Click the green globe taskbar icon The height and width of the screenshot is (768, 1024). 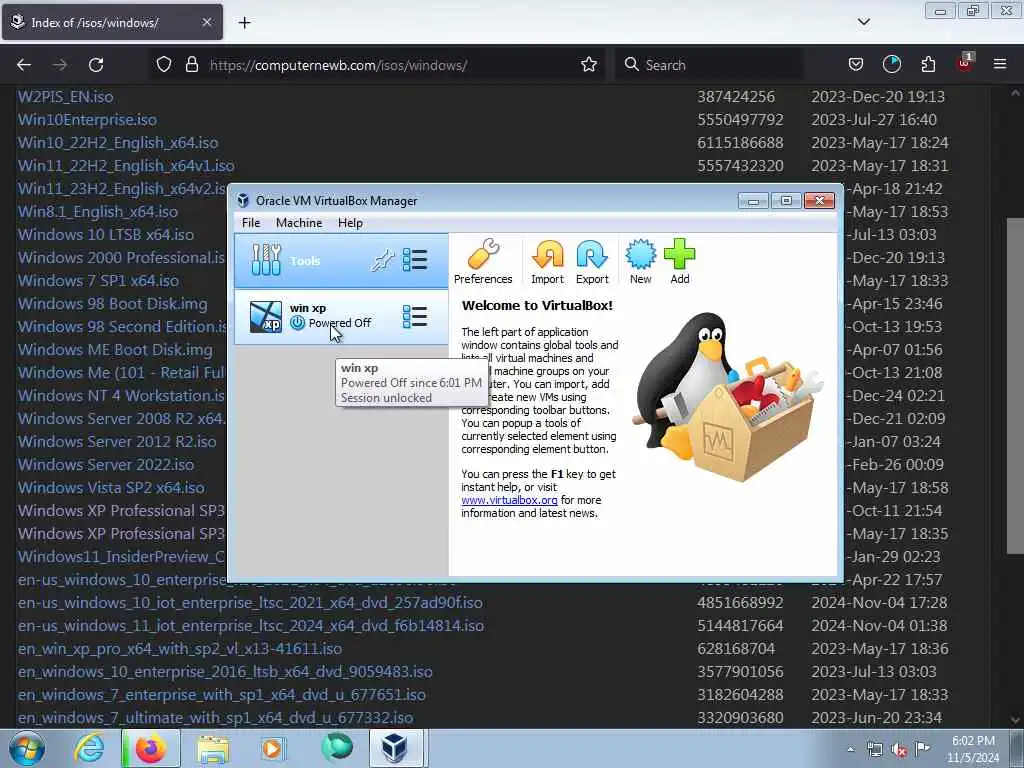pos(336,748)
